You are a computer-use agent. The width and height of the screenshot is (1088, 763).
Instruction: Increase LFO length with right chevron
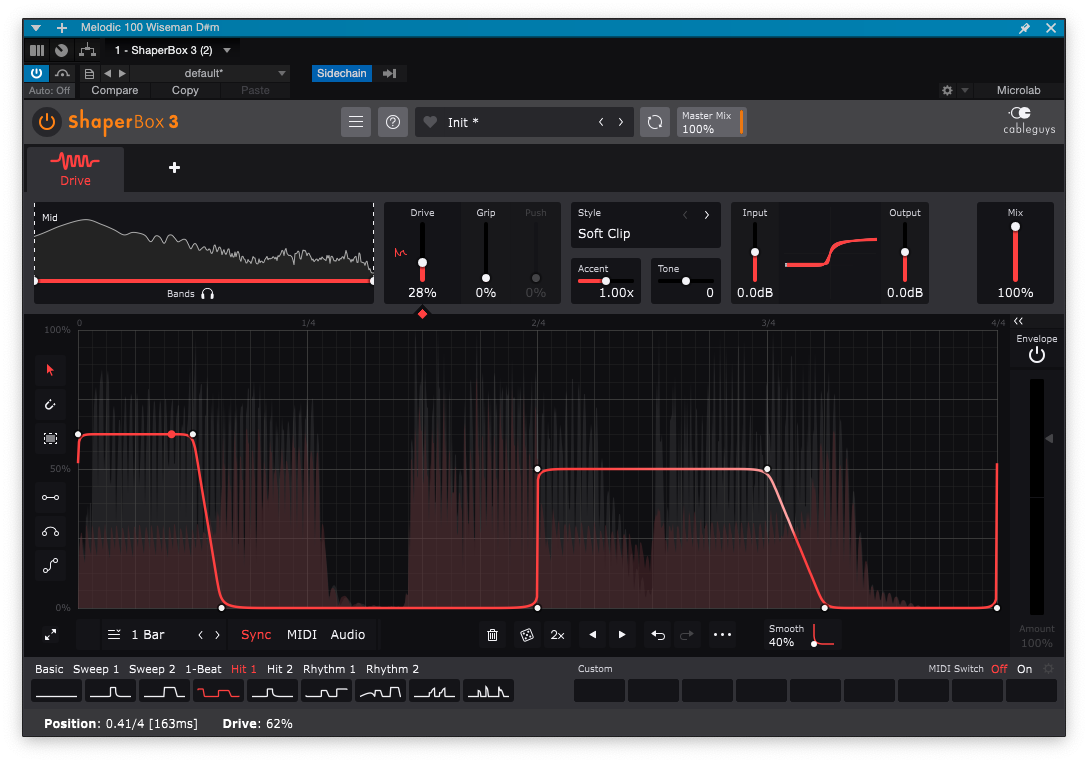pos(217,635)
